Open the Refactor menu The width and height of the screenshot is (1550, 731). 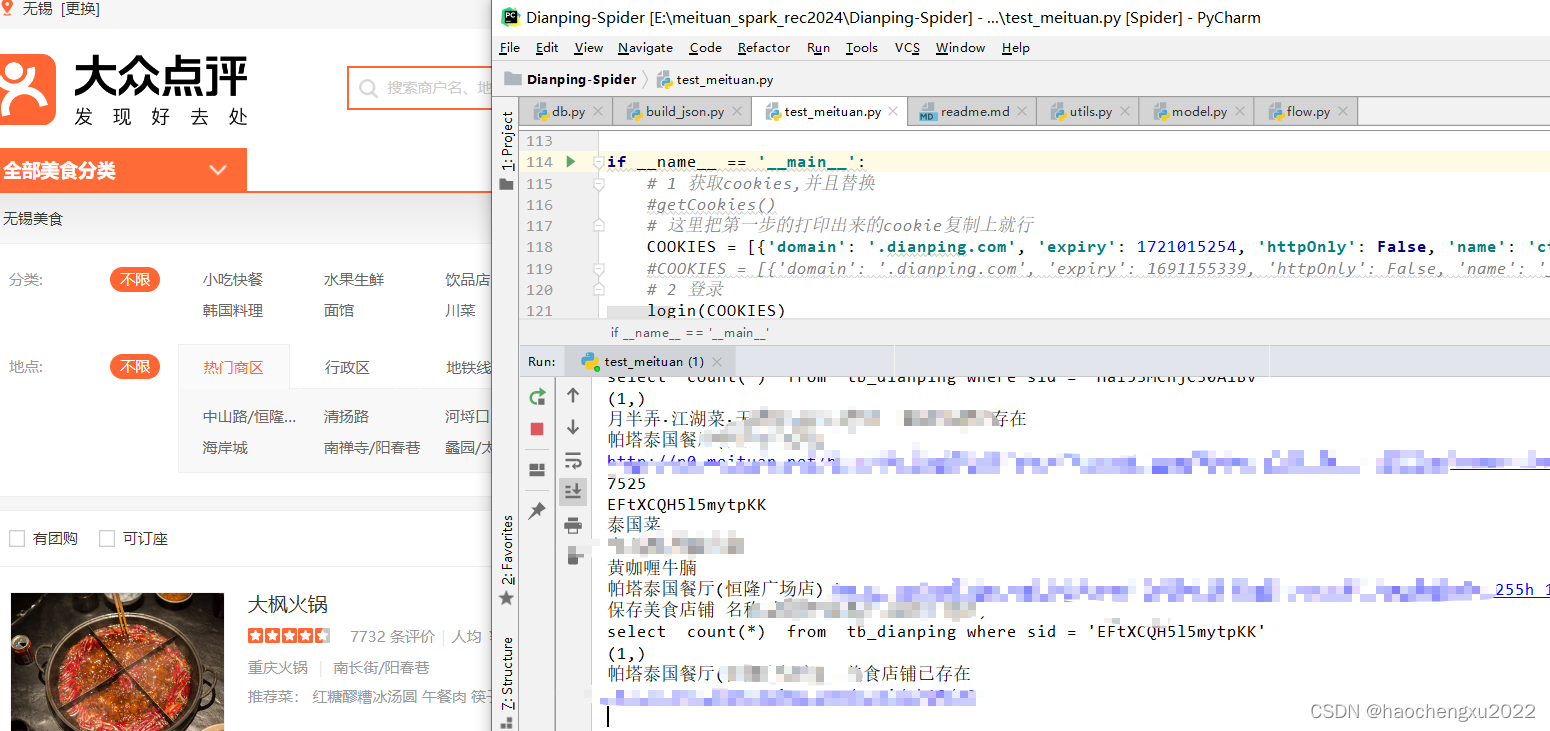click(764, 47)
